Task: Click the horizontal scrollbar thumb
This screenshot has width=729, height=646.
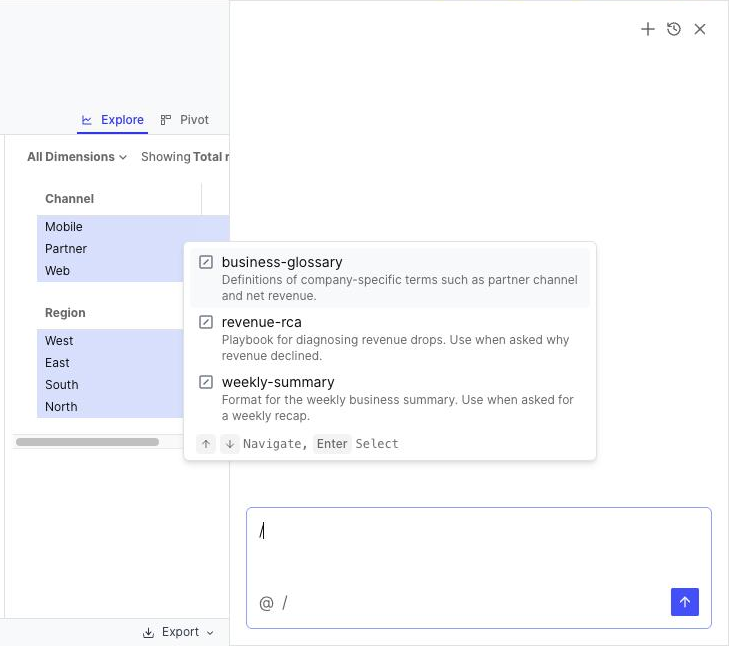Action: coord(87,442)
